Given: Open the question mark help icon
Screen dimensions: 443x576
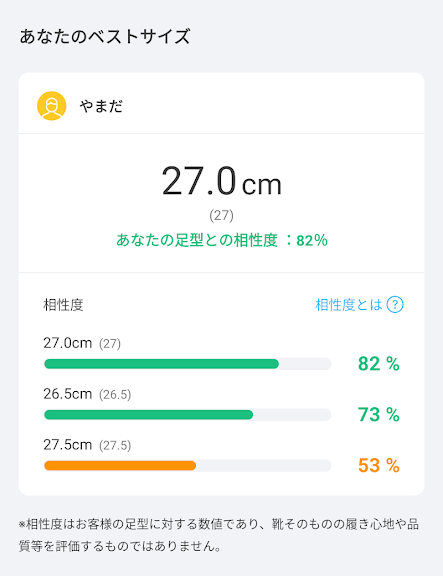Looking at the screenshot, I should pos(395,305).
